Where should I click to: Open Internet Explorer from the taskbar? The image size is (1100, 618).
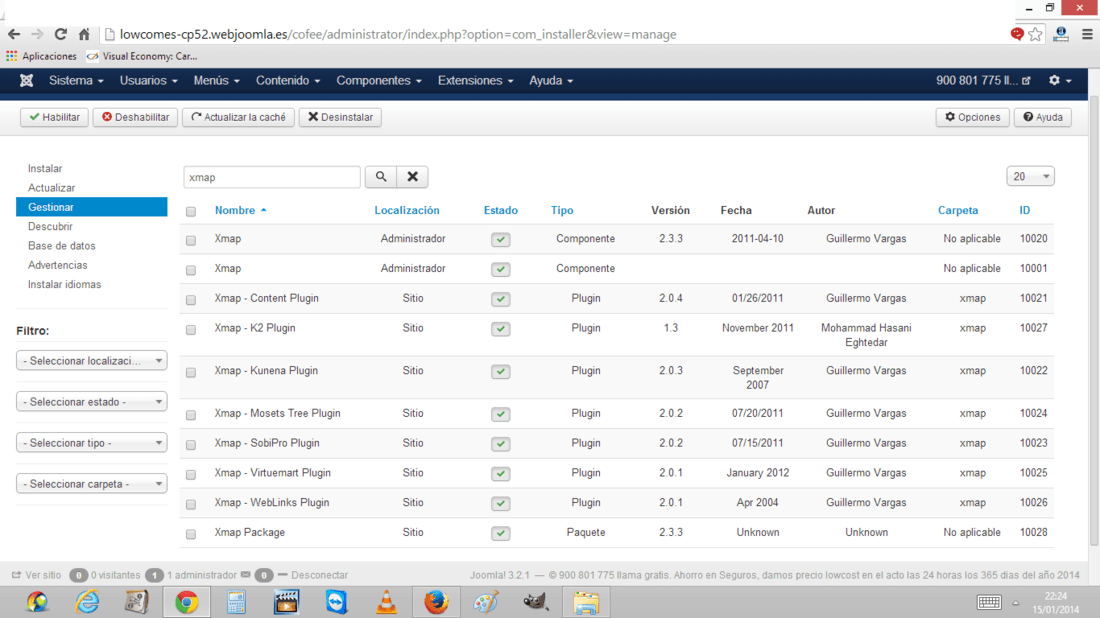point(87,603)
